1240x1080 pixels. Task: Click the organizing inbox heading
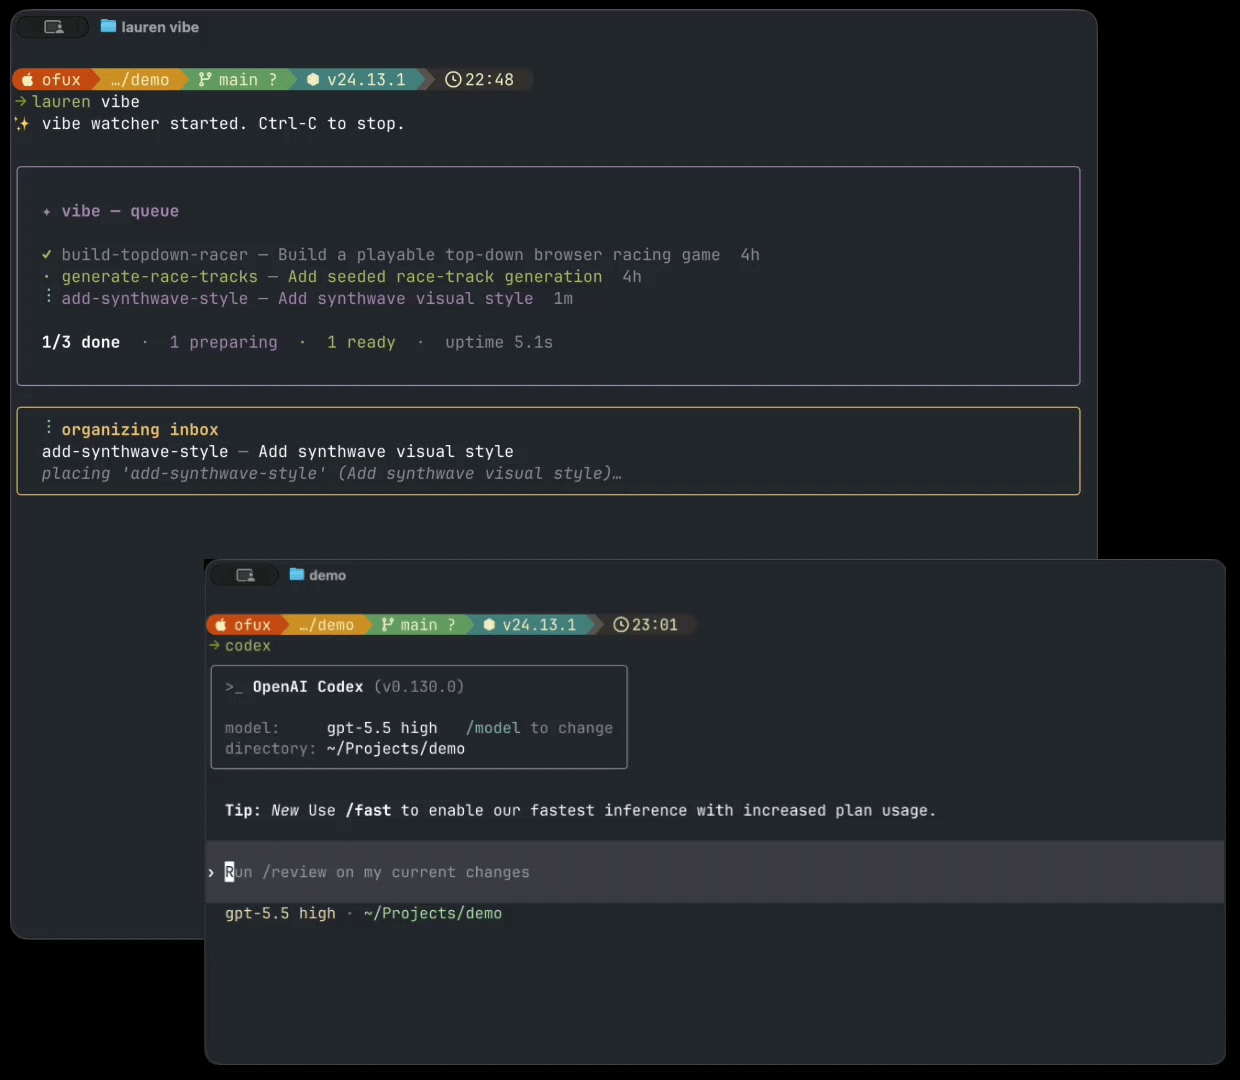(140, 429)
